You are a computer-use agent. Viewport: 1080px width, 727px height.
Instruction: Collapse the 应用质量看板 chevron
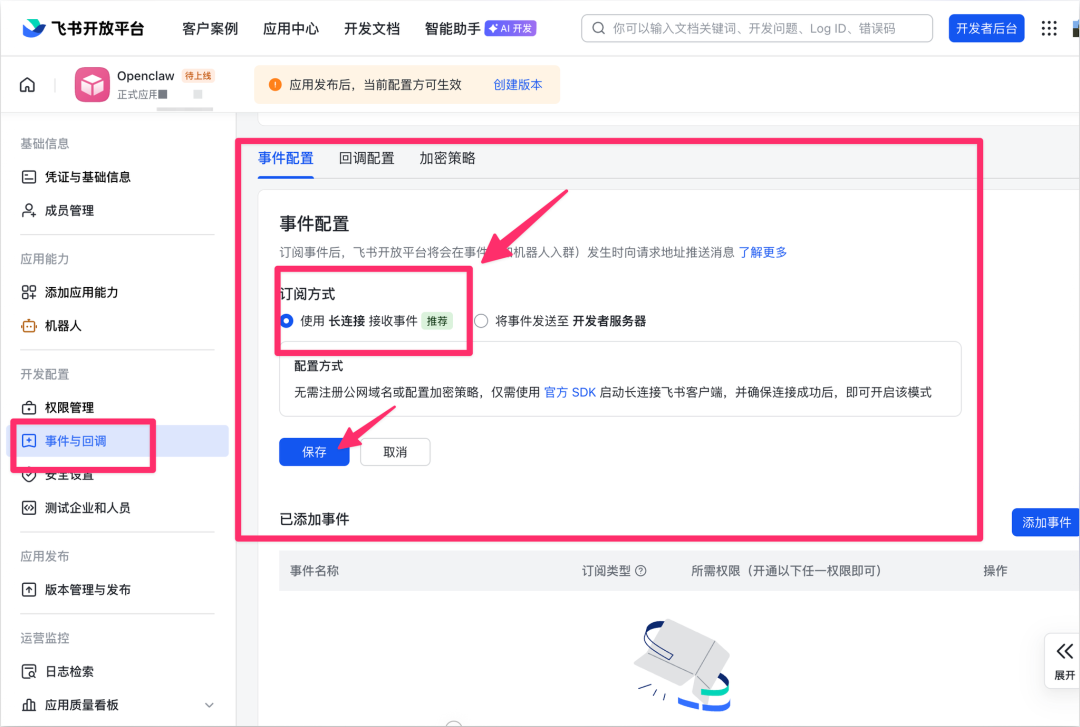[208, 704]
